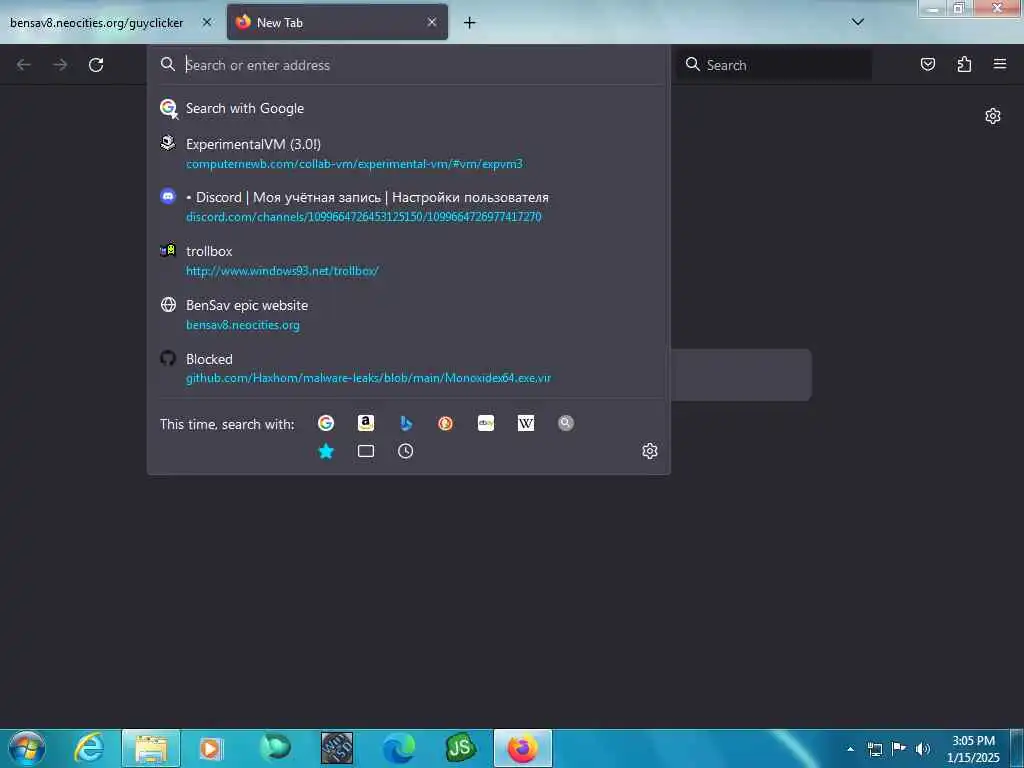Search this time with eBay icon

(x=486, y=423)
